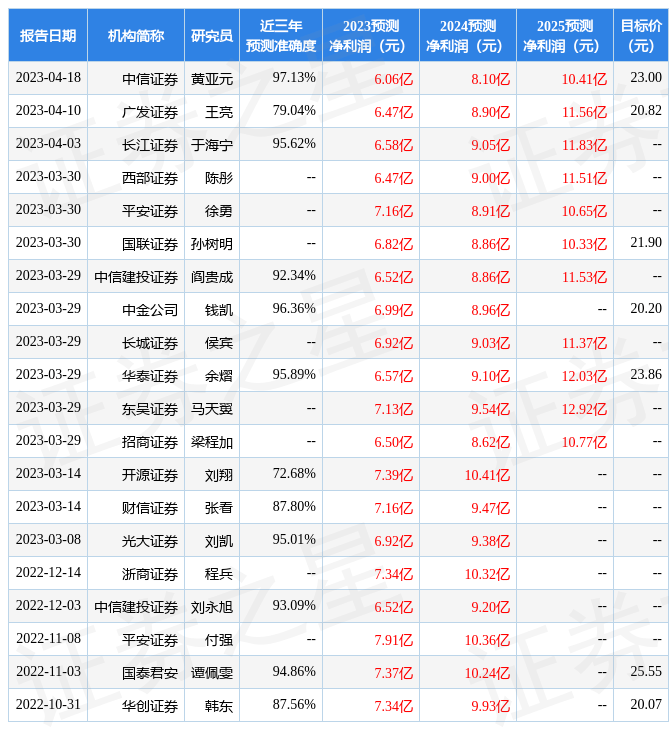Click target price 25.55
This screenshot has width=669, height=730.
[646, 672]
